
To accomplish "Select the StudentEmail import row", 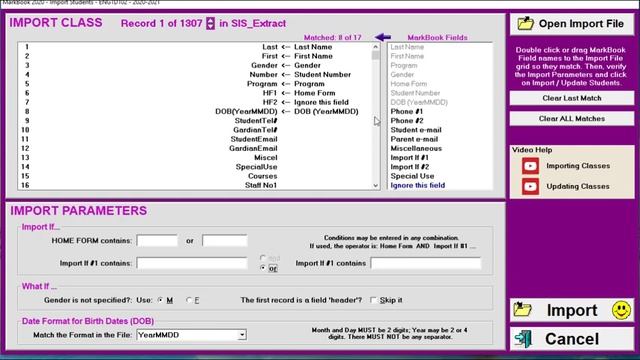I will [x=195, y=139].
